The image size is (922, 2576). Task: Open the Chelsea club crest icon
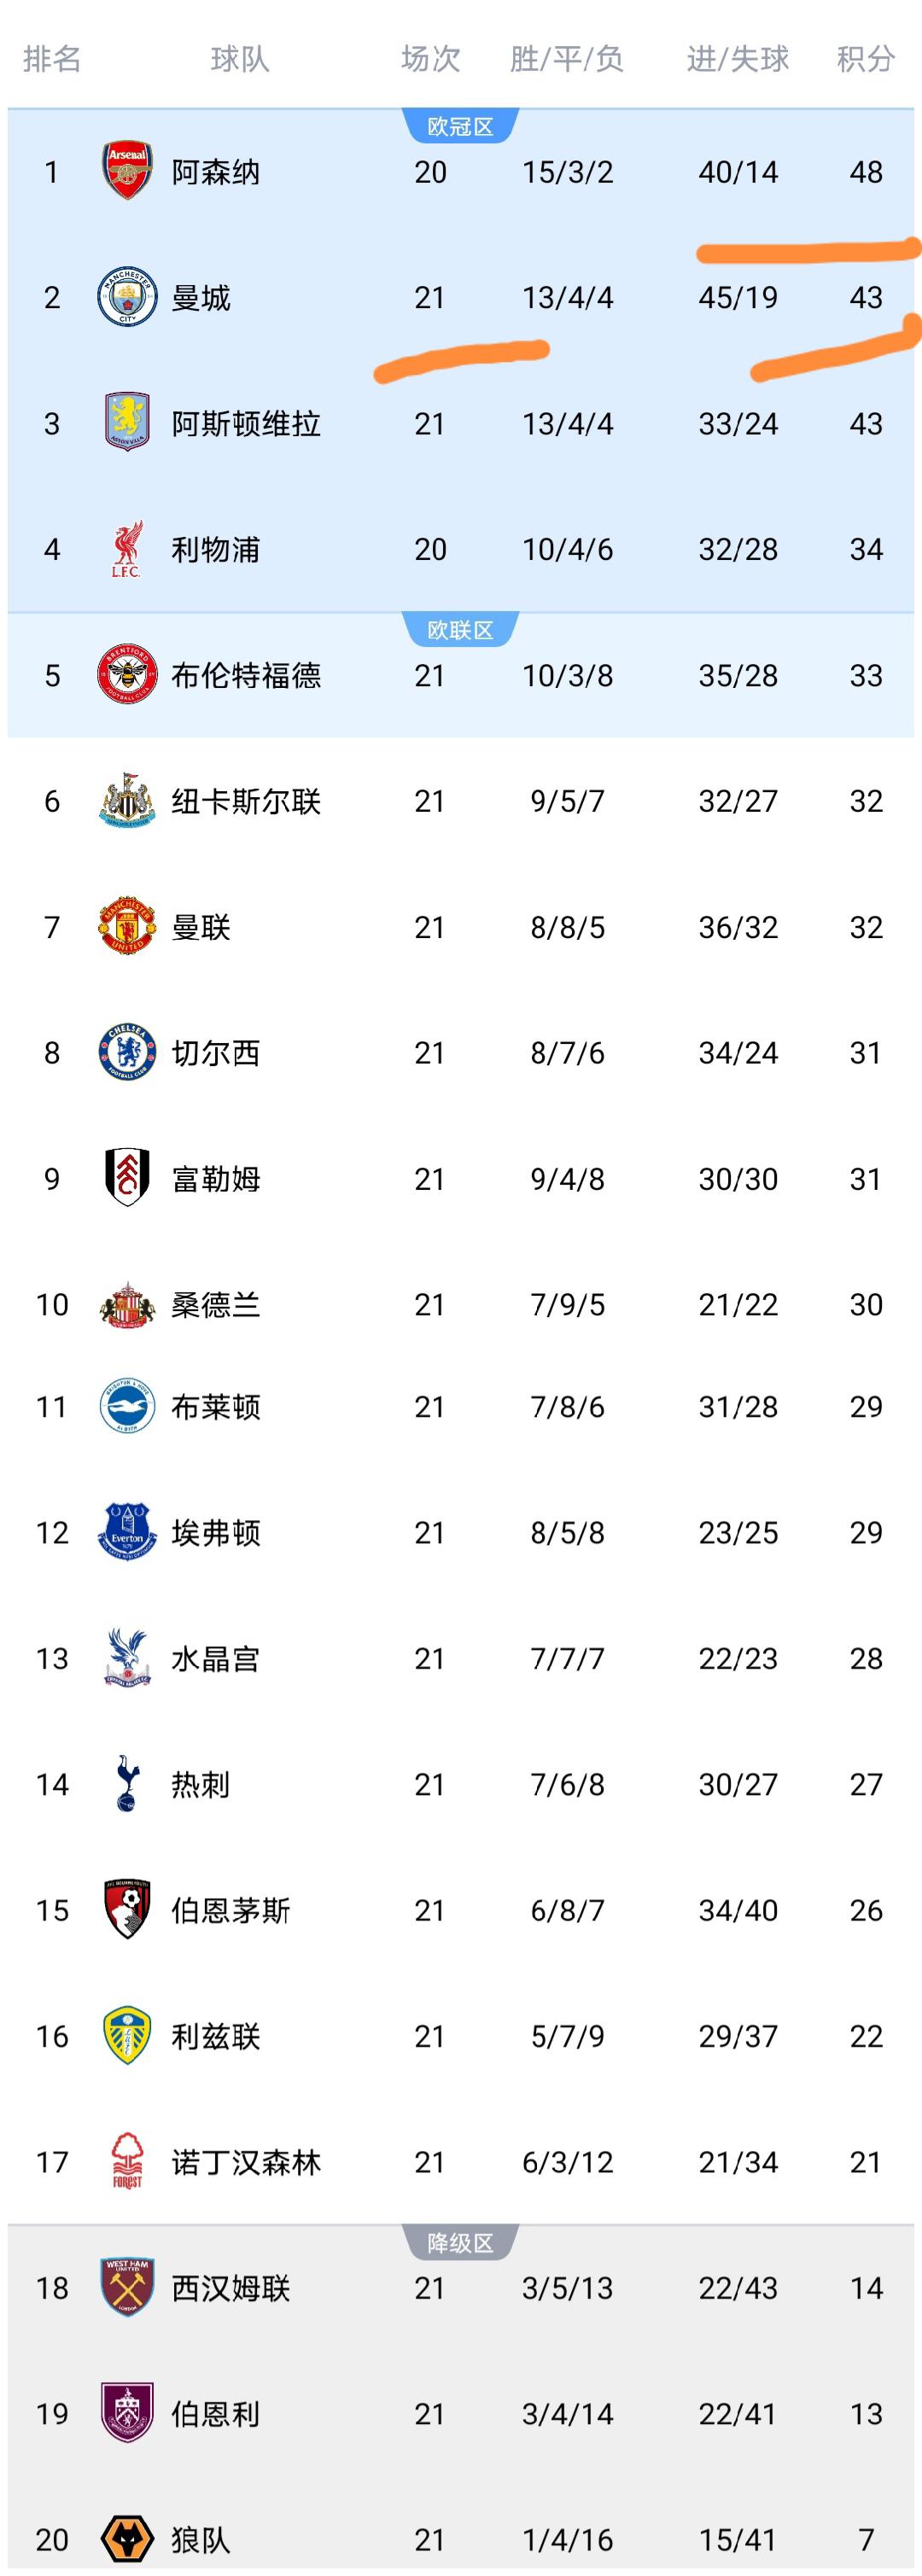(x=127, y=1052)
